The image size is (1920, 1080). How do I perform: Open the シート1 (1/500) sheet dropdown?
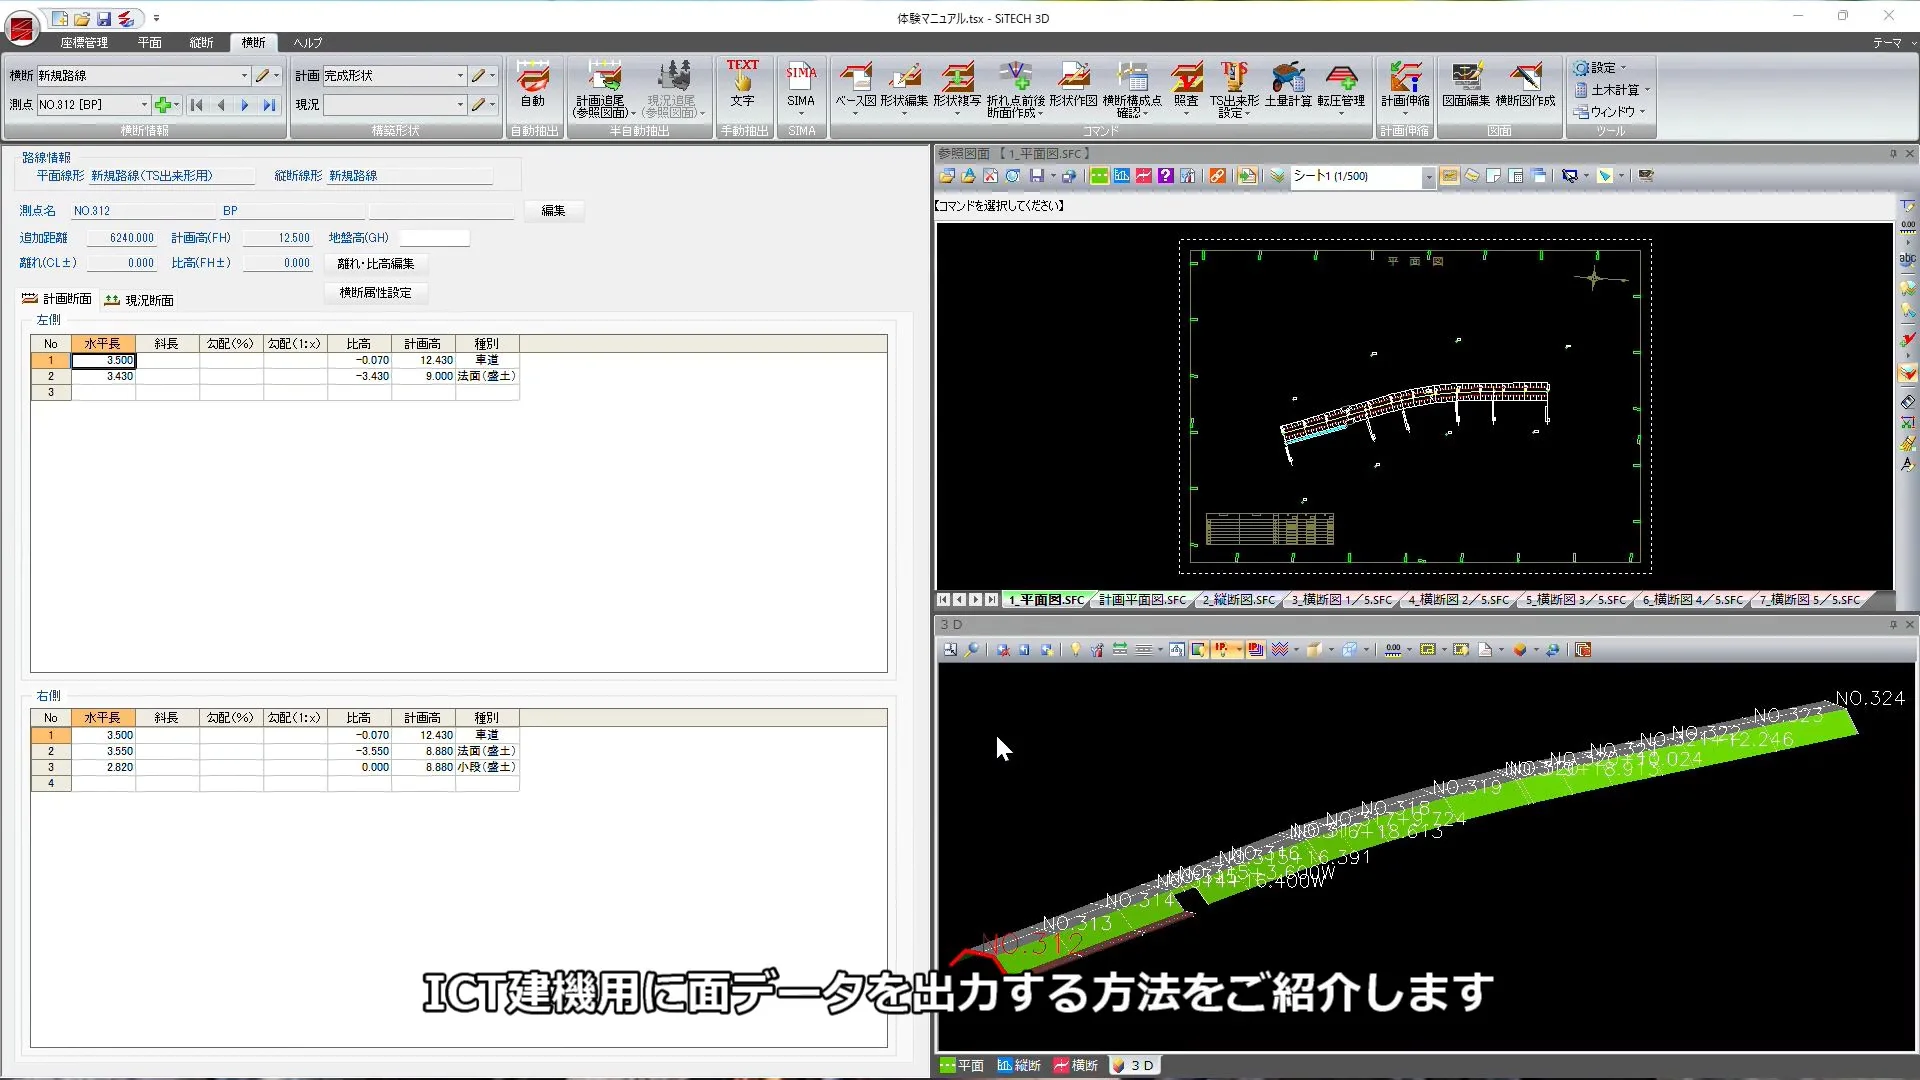point(1428,177)
